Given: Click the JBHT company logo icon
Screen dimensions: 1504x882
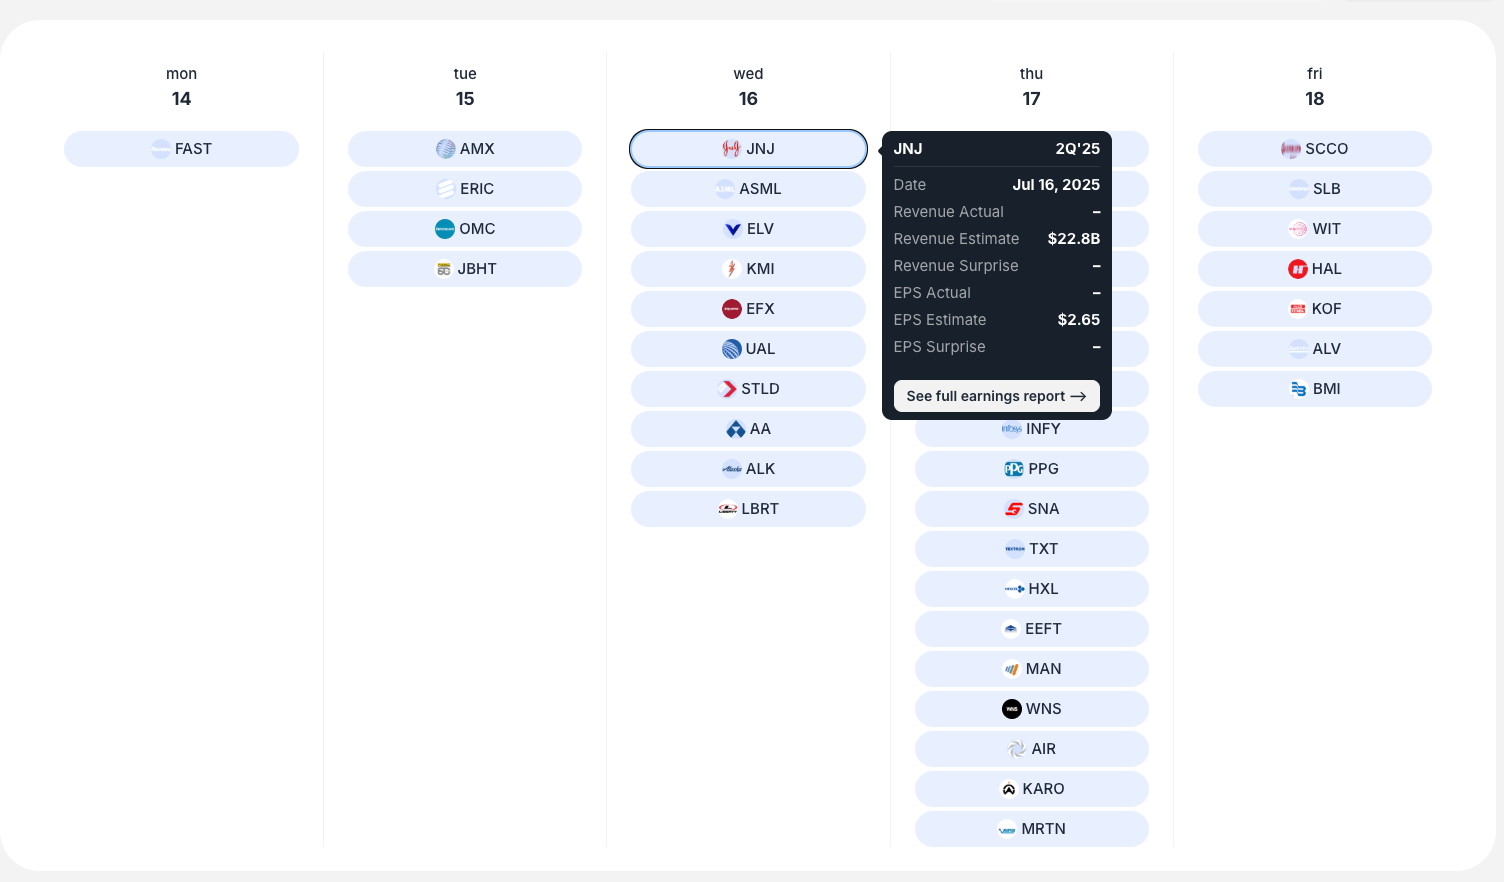Looking at the screenshot, I should [444, 269].
